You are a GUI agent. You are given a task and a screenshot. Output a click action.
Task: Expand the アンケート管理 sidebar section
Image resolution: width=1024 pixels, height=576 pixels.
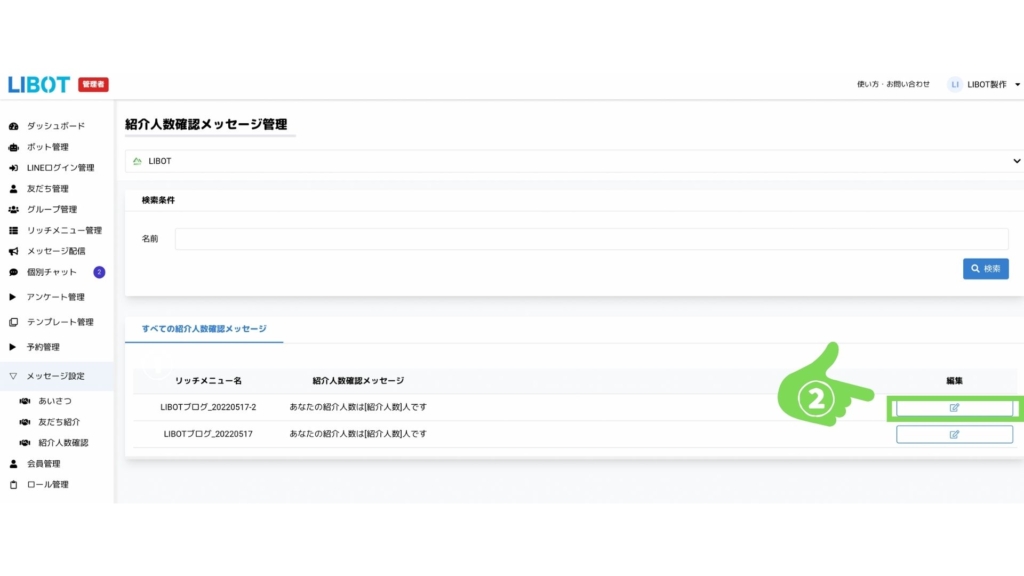(55, 297)
